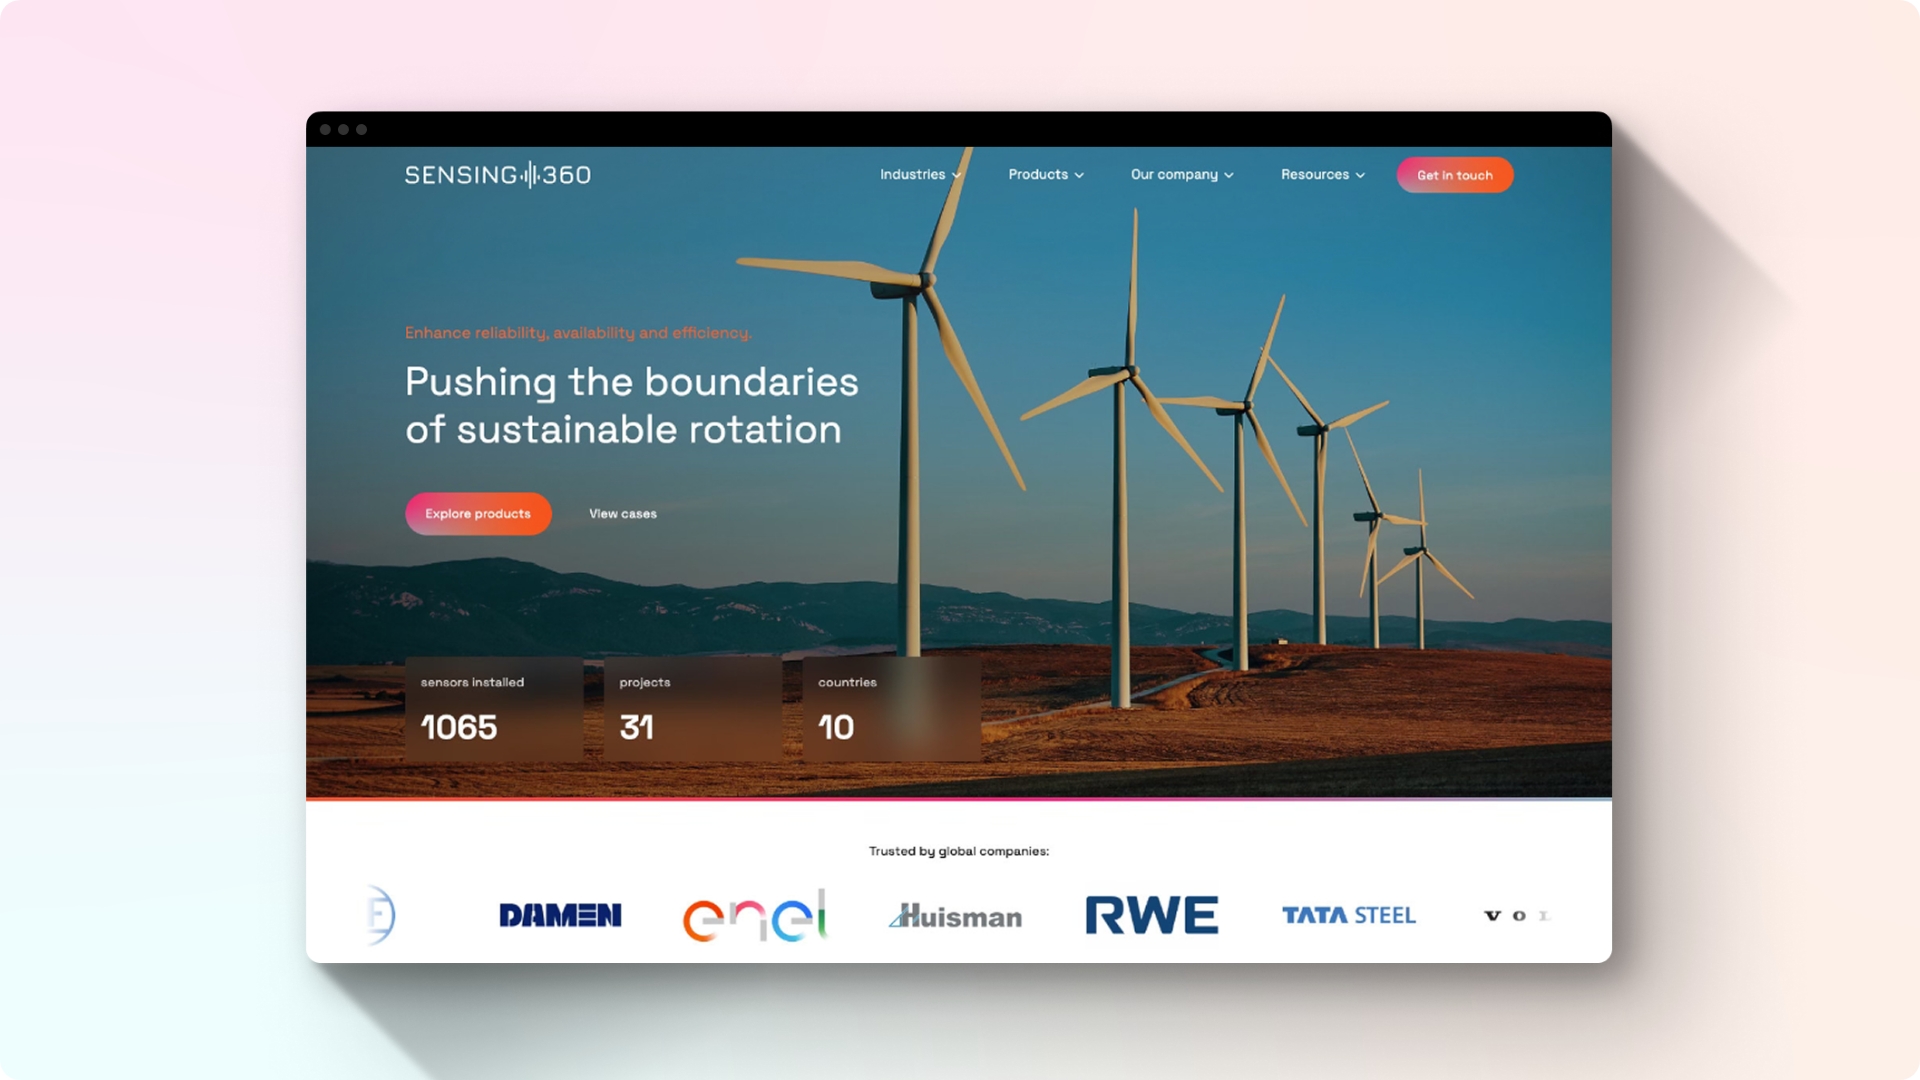
Task: Follow the View cases link
Action: pyautogui.click(x=622, y=514)
